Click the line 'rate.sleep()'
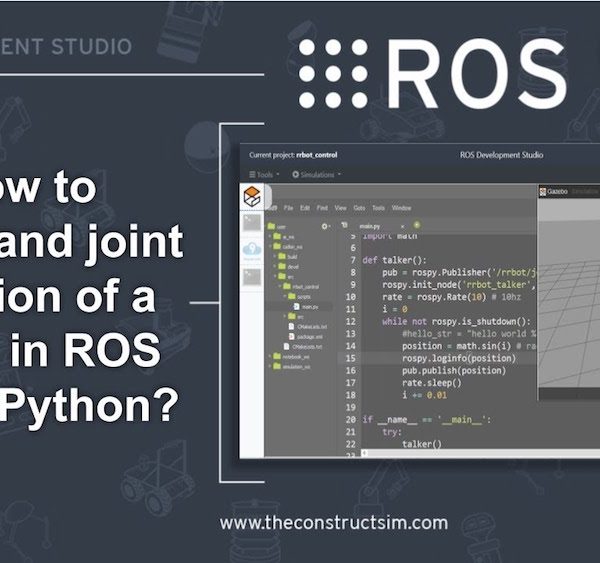 point(432,383)
